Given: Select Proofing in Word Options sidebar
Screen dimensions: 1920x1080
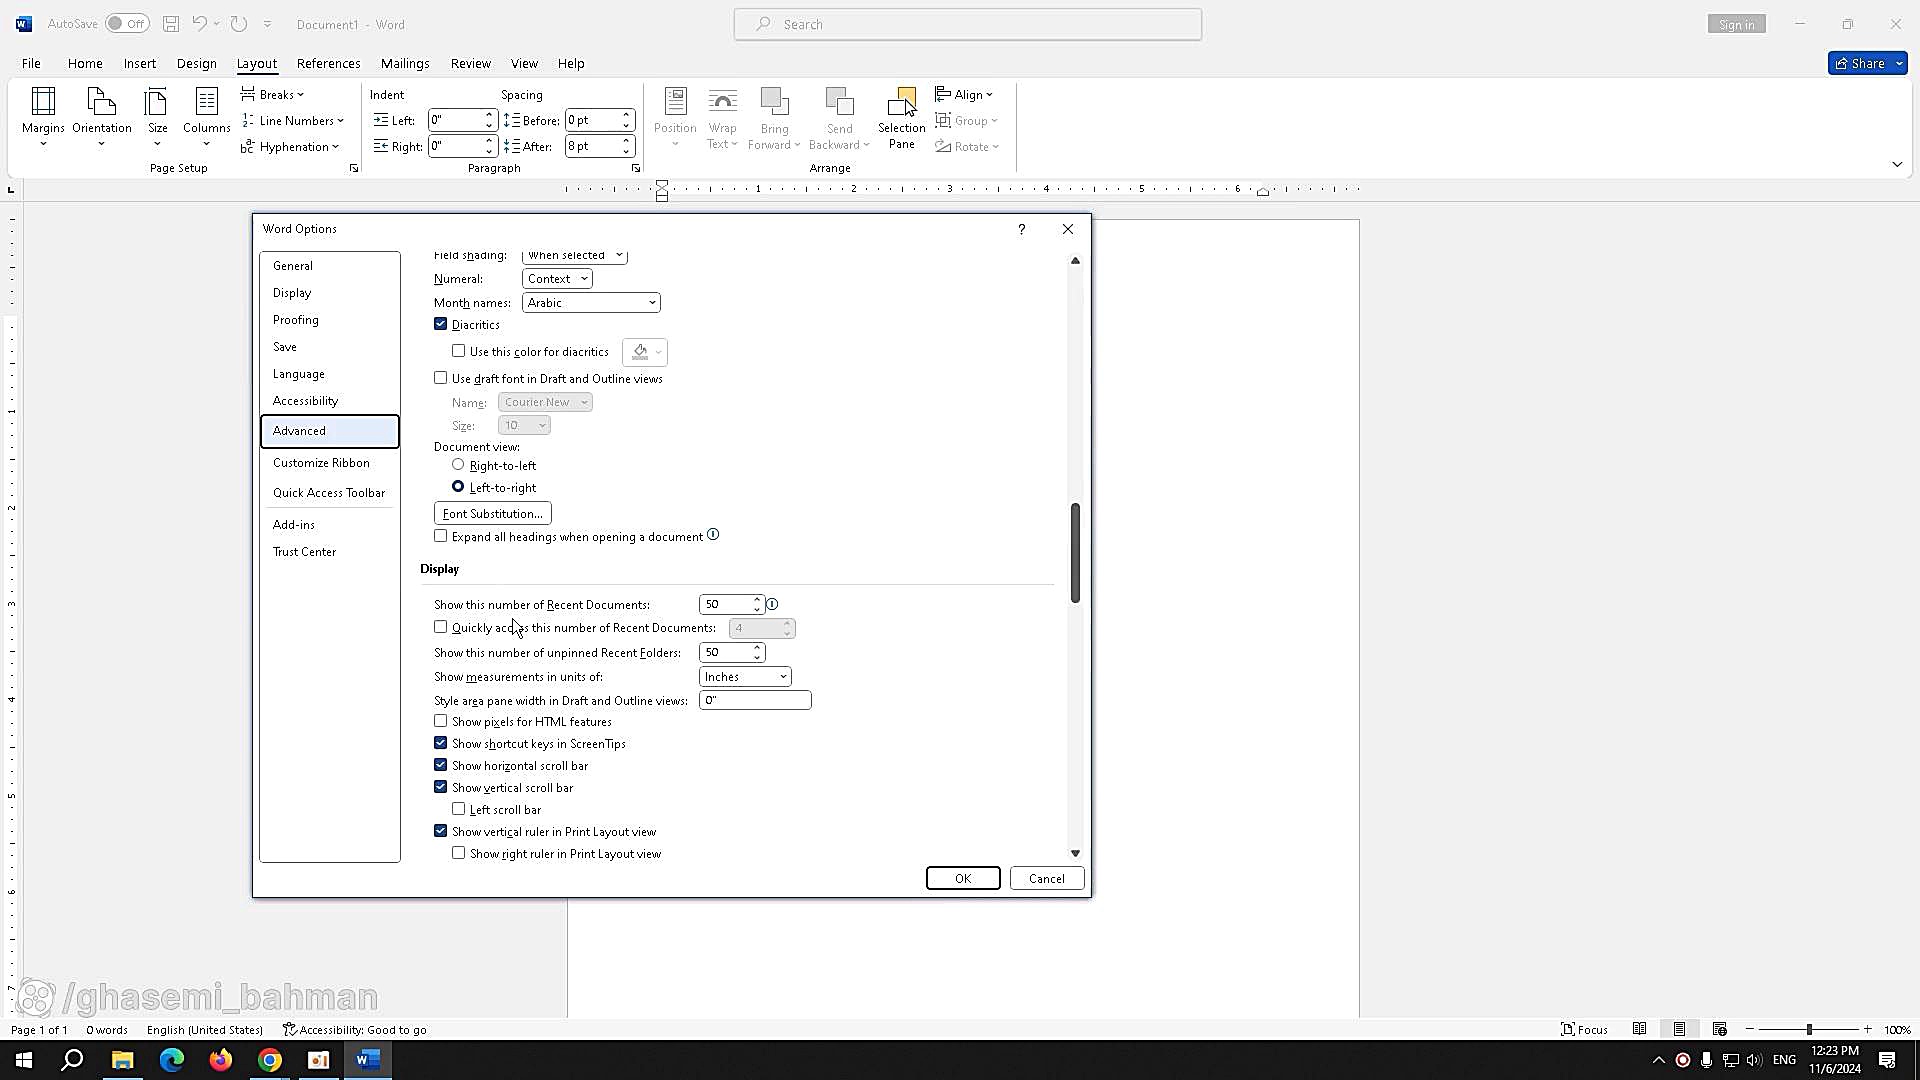Looking at the screenshot, I should tap(296, 320).
